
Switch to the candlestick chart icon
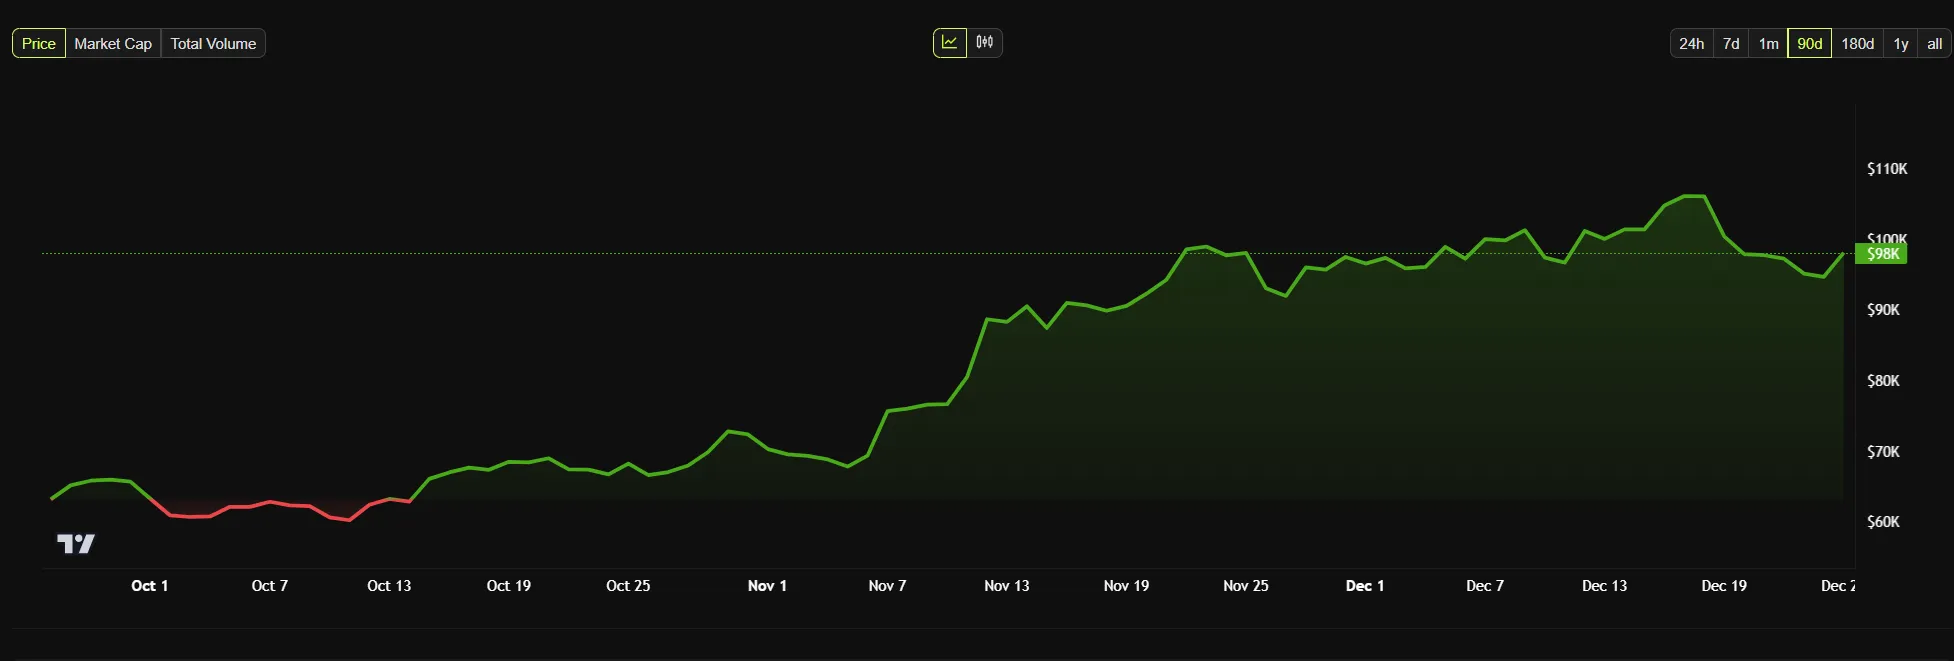985,43
